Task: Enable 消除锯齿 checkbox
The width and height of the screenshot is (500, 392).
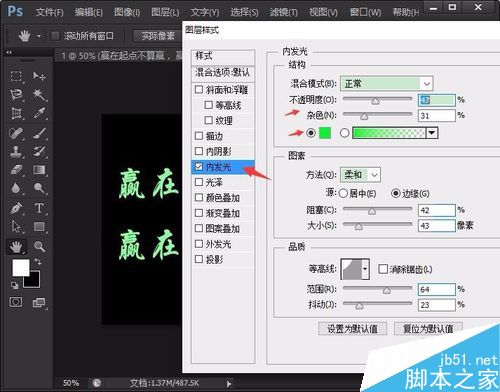Action: pyautogui.click(x=383, y=269)
